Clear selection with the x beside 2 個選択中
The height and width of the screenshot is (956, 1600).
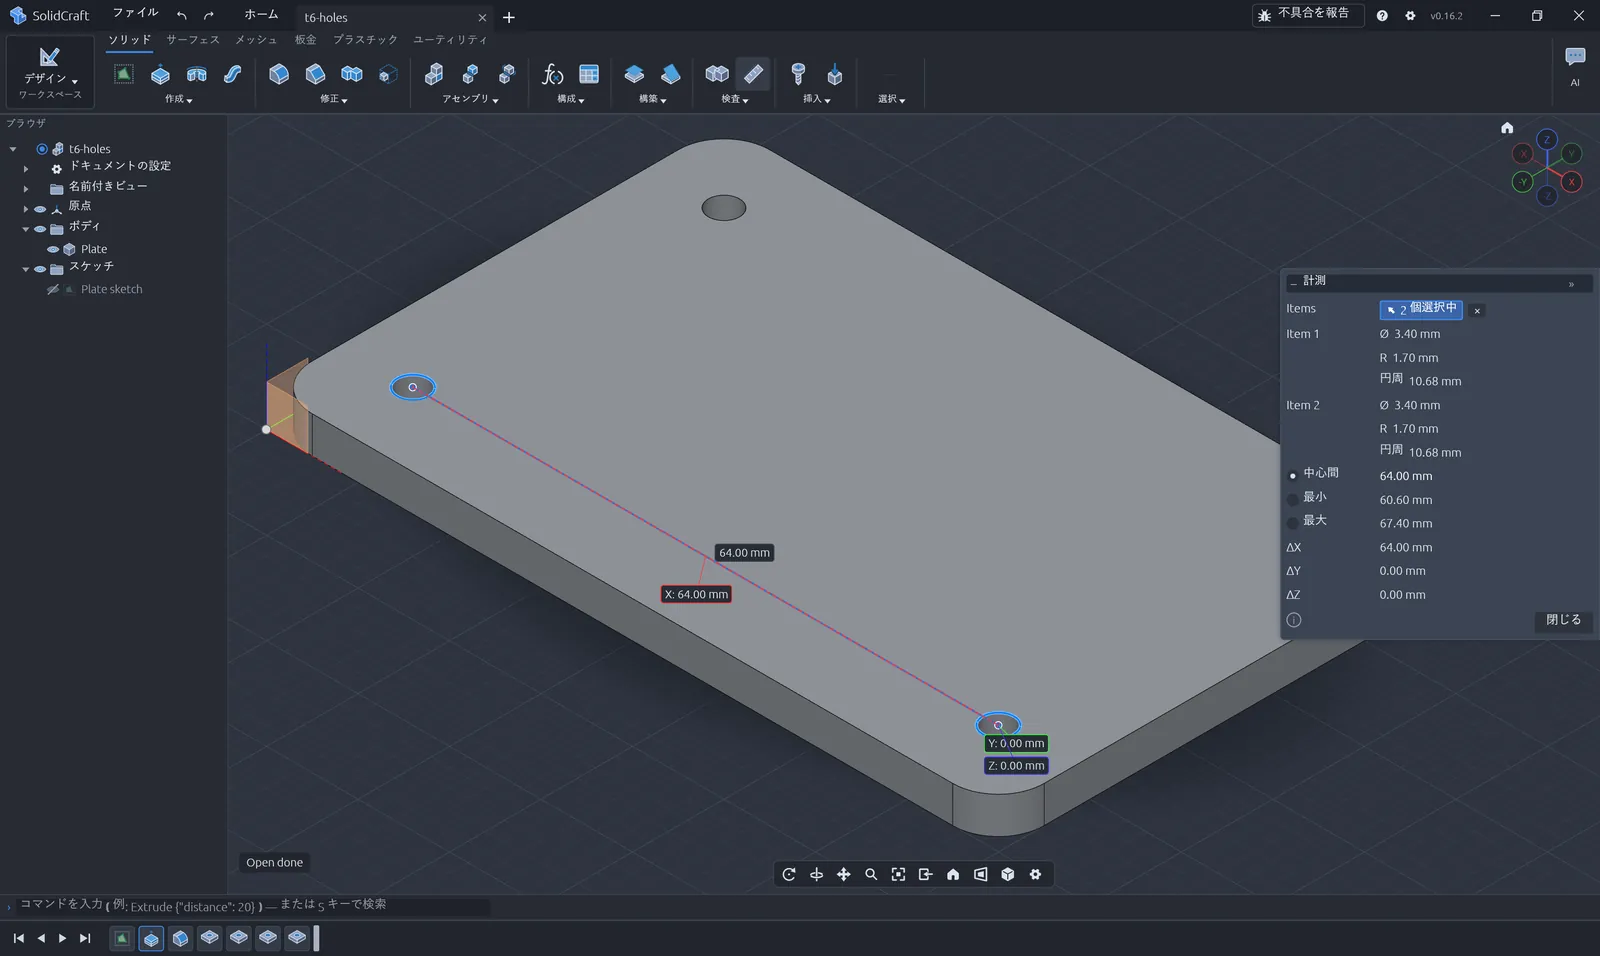pos(1477,311)
